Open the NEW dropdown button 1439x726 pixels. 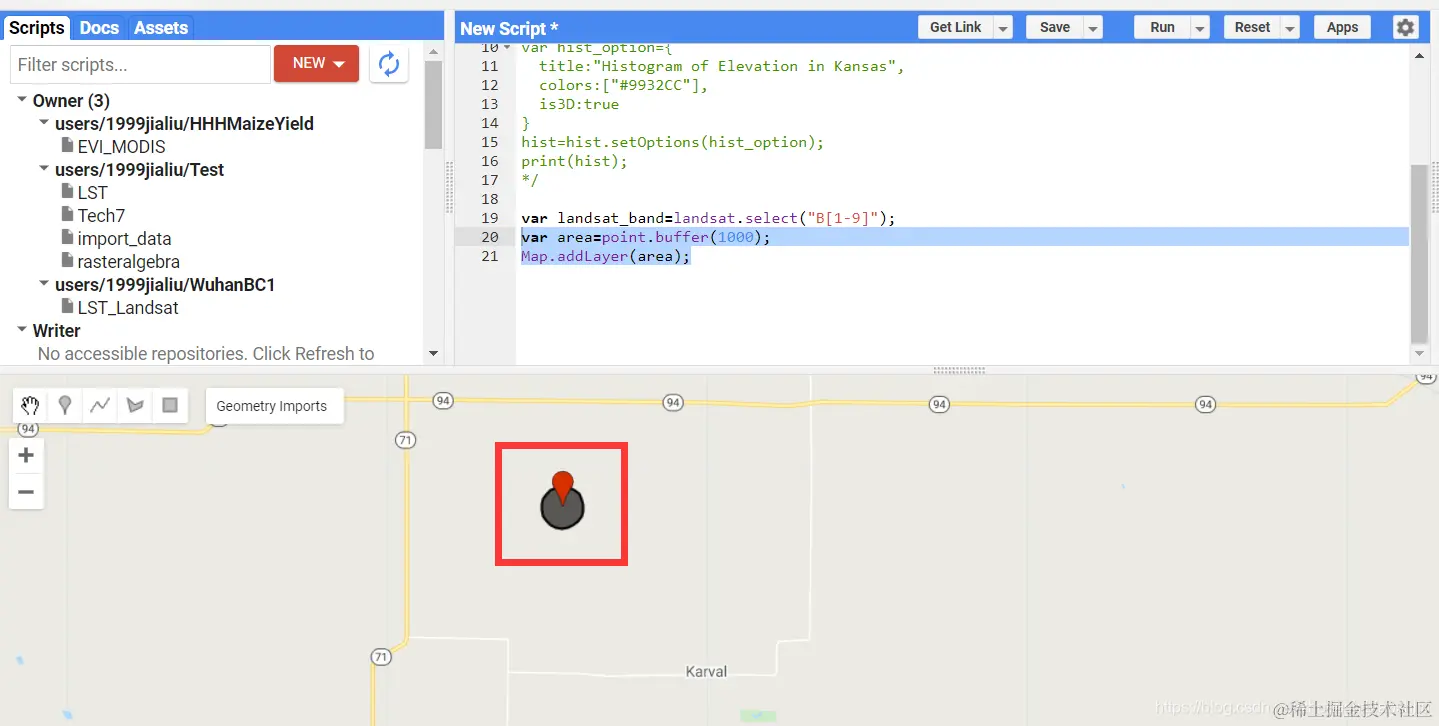tap(316, 64)
